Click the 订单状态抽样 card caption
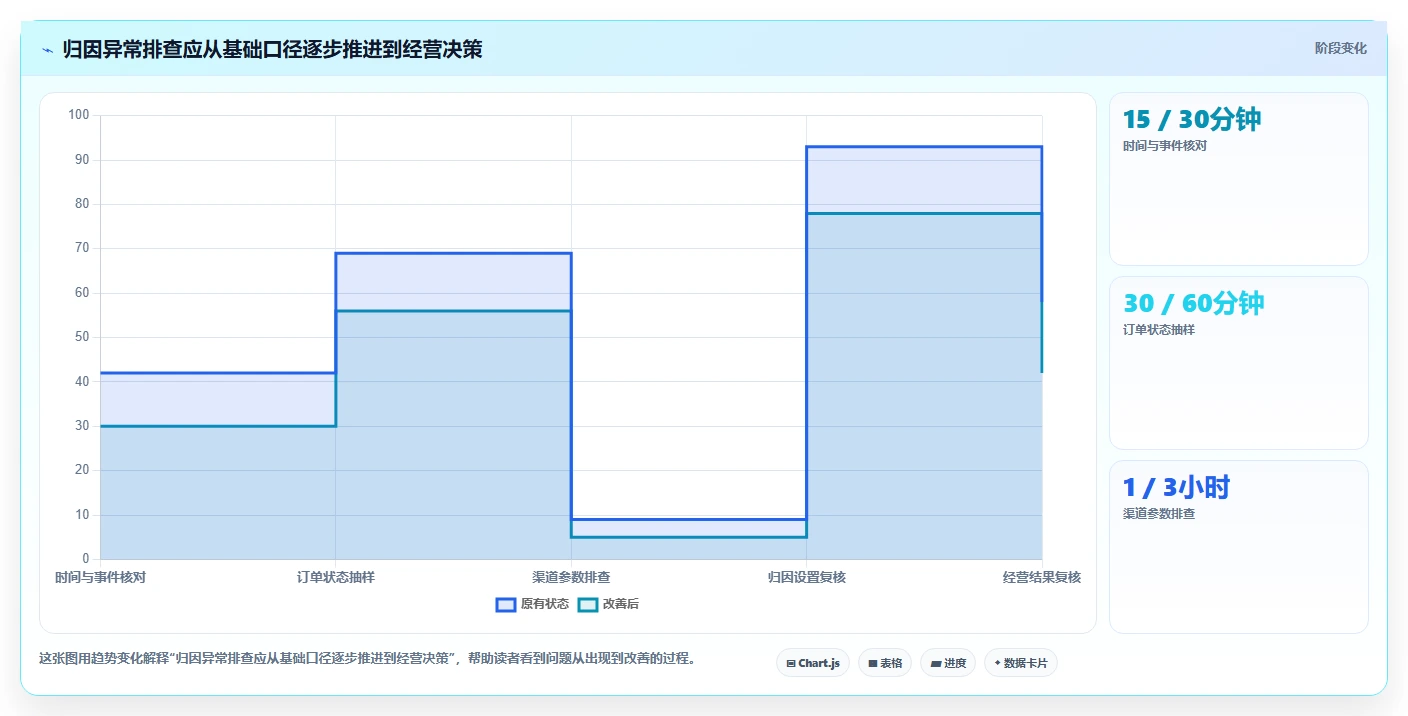Screen dimensions: 1408x716 click(x=1159, y=330)
